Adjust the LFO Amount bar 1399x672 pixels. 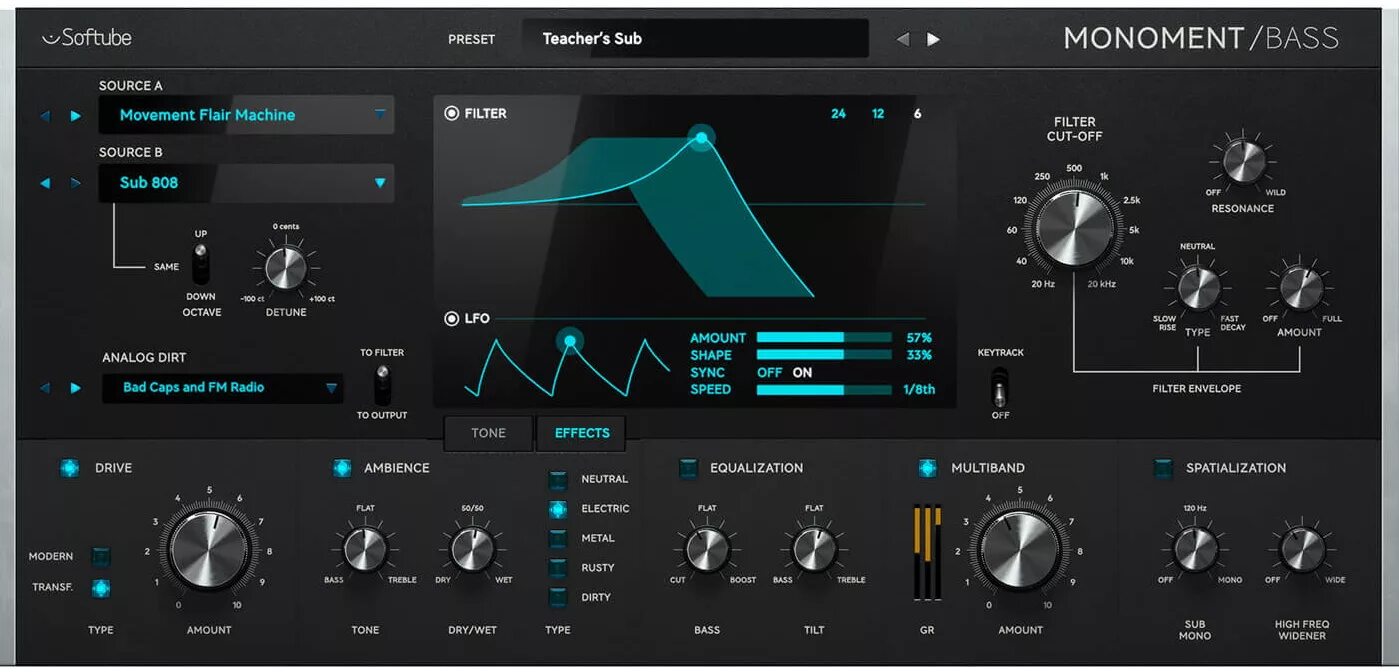point(824,338)
